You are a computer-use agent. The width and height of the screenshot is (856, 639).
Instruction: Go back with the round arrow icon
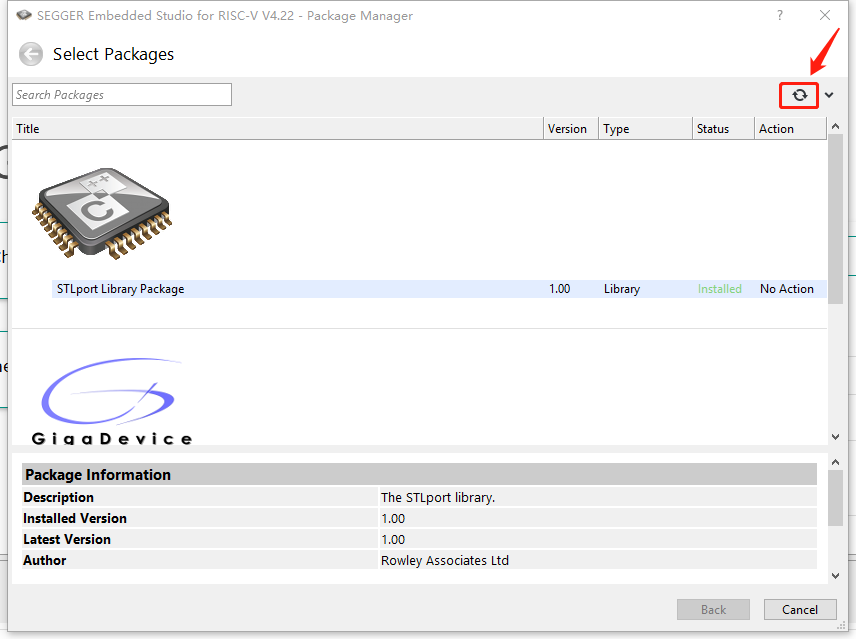pyautogui.click(x=31, y=54)
